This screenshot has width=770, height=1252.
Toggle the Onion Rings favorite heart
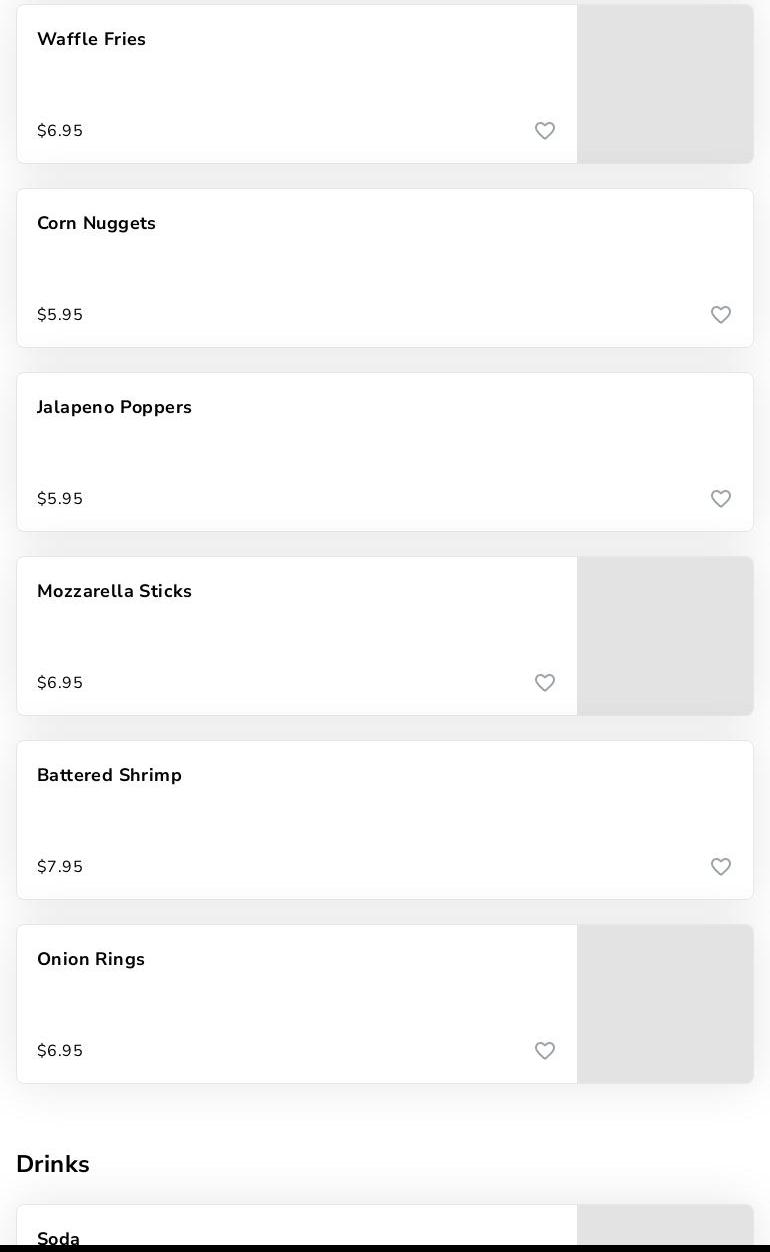545,1051
